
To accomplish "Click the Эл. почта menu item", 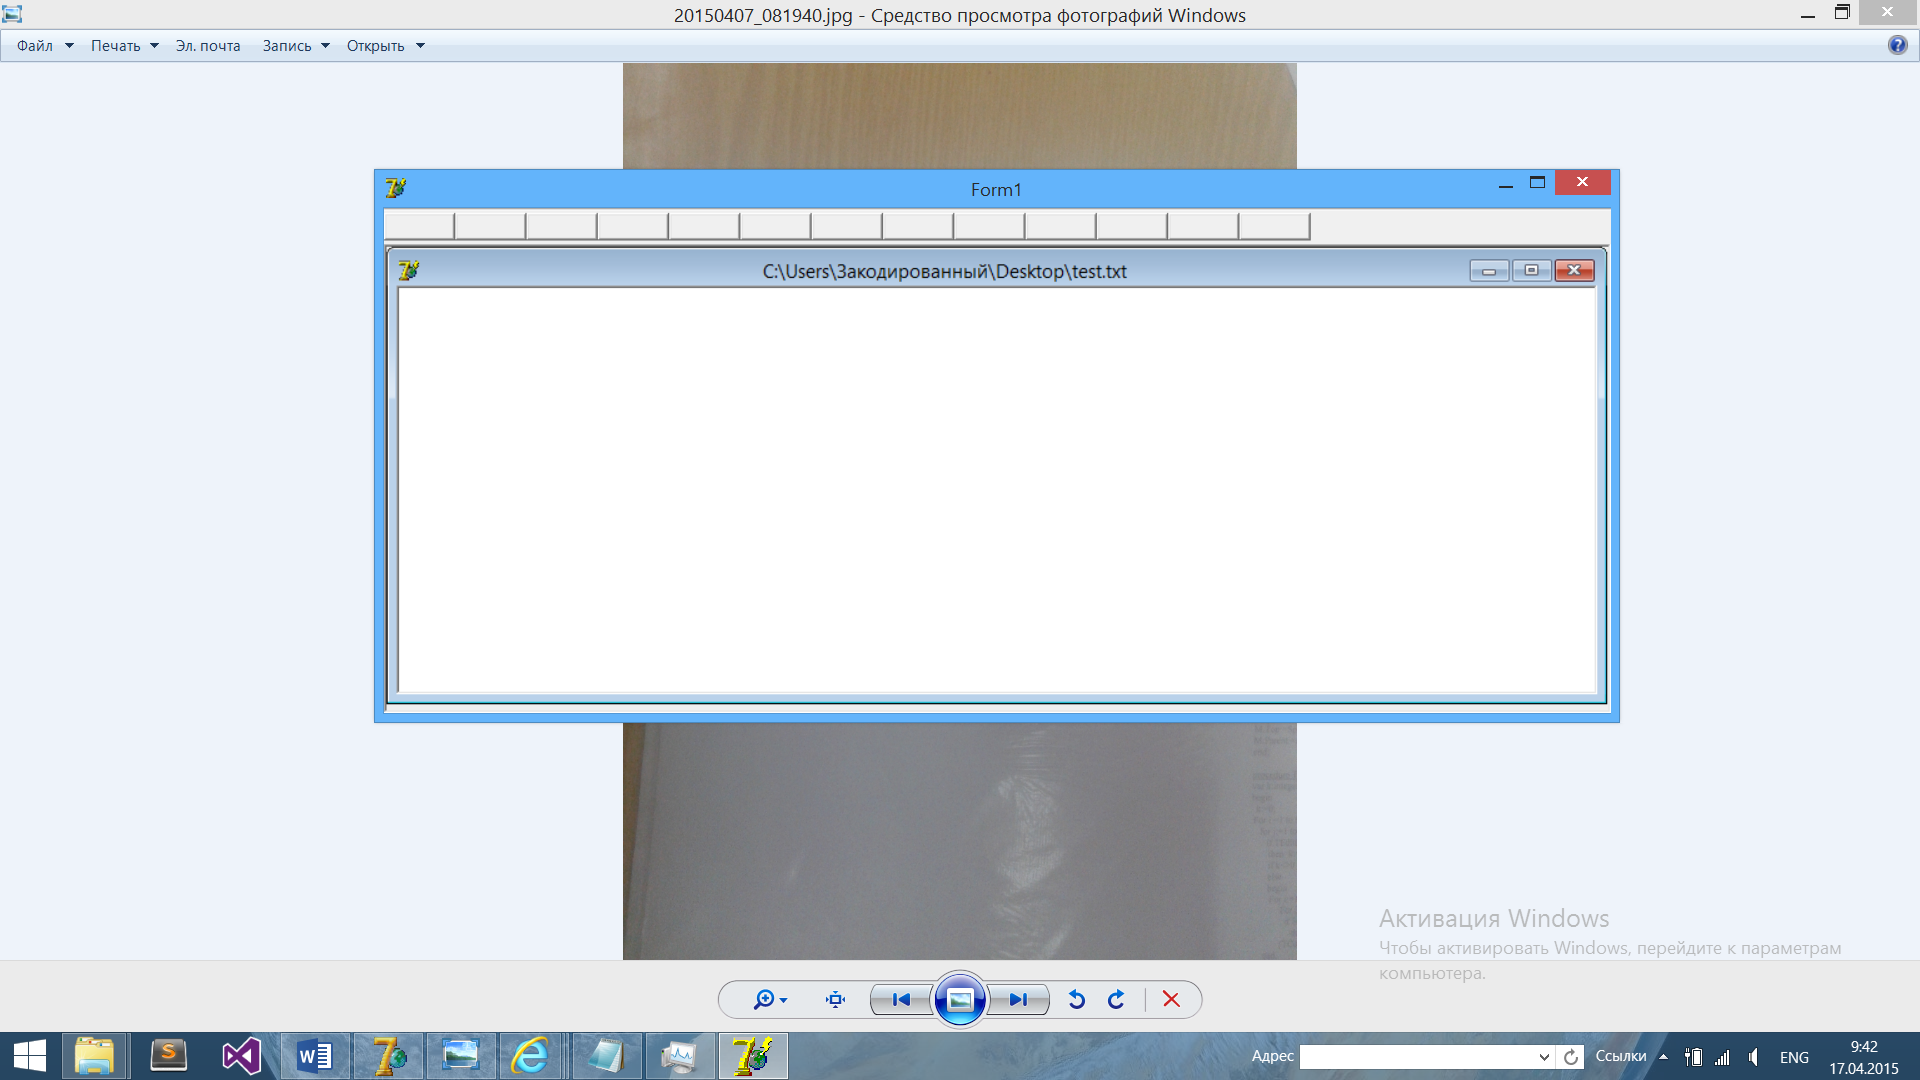I will [x=208, y=46].
